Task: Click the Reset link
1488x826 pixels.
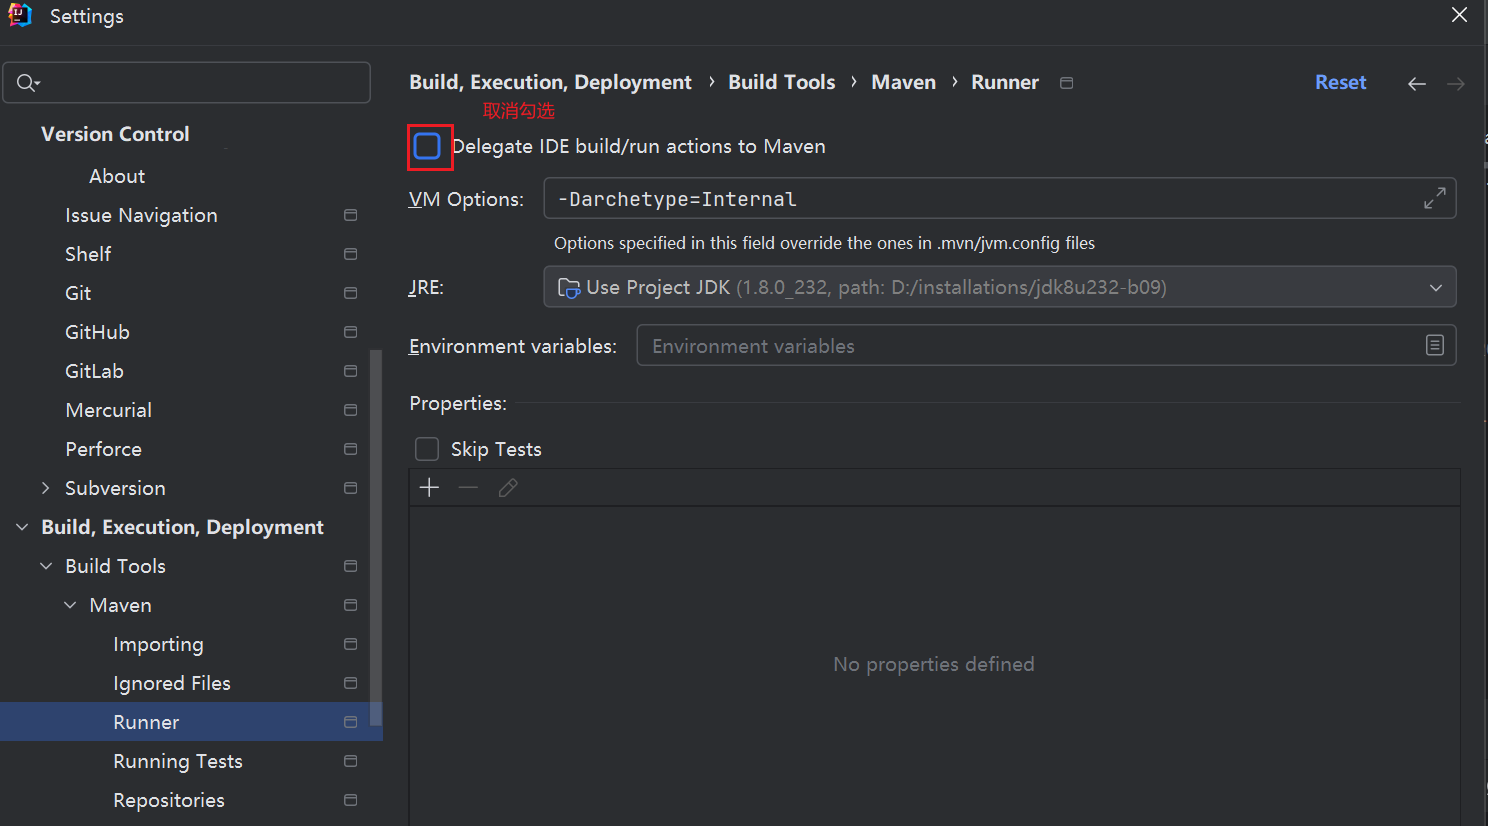Action: (1340, 83)
